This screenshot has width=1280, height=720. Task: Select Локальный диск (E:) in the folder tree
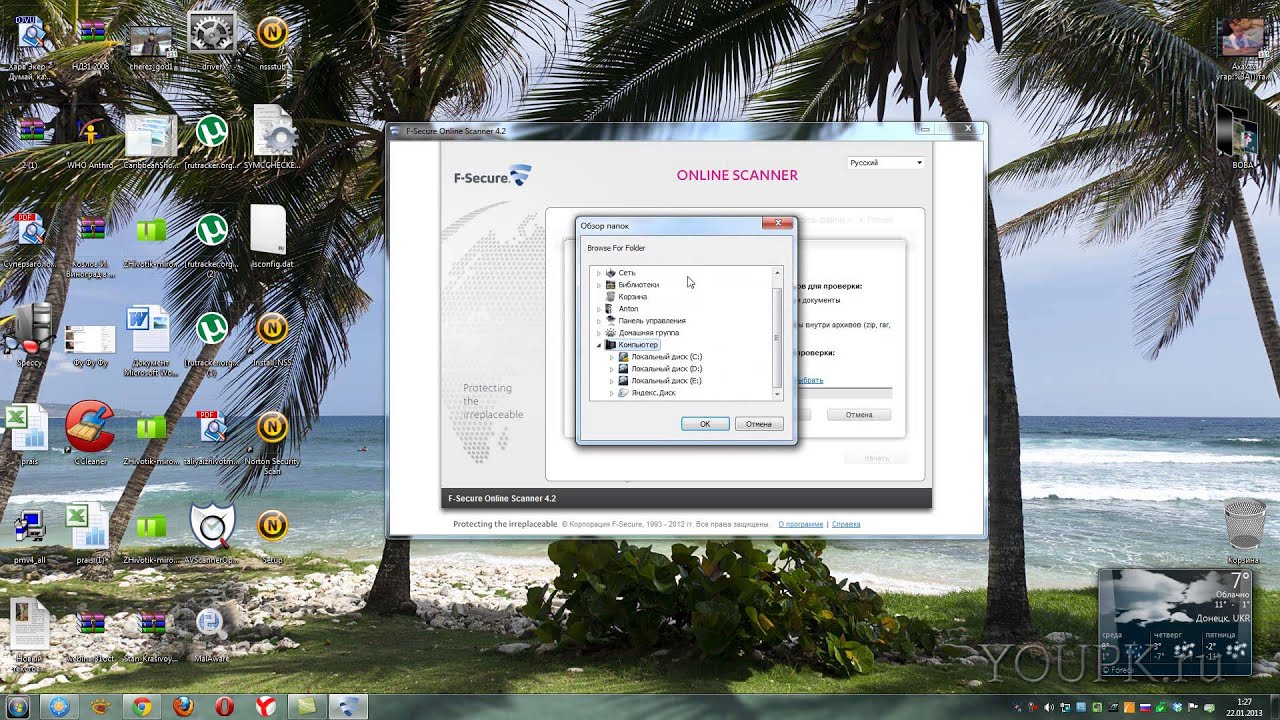click(666, 381)
